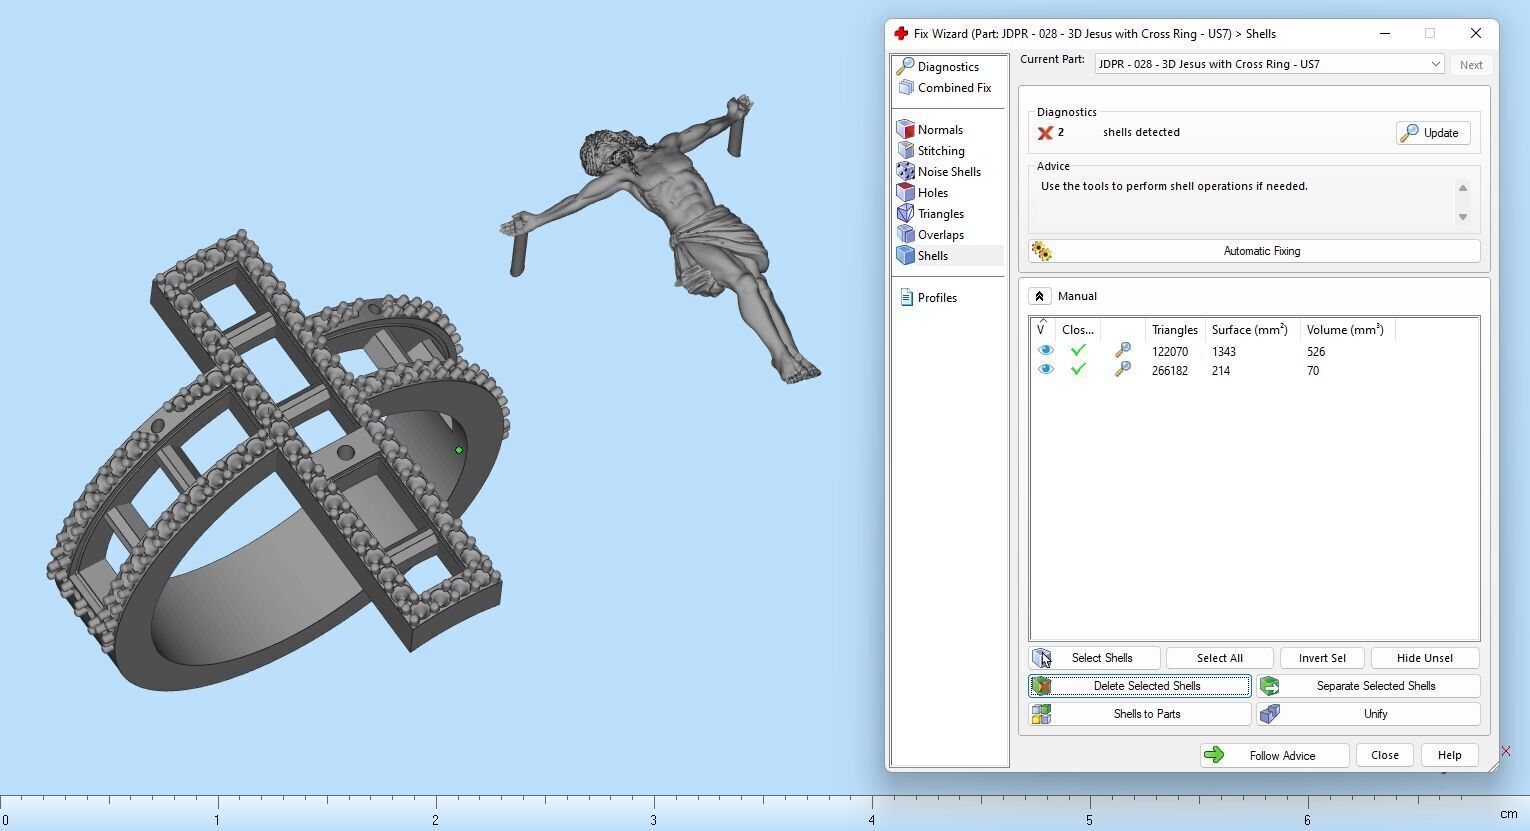1530x831 pixels.
Task: Convert Shells to Parts
Action: [1140, 714]
